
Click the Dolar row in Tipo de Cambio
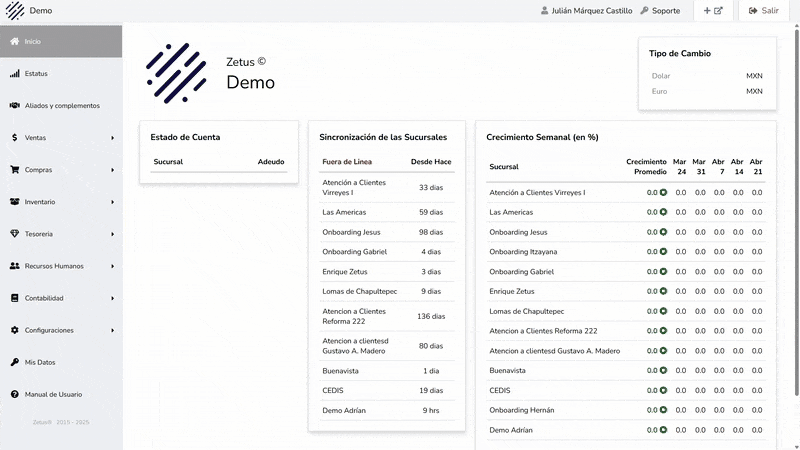coord(707,76)
